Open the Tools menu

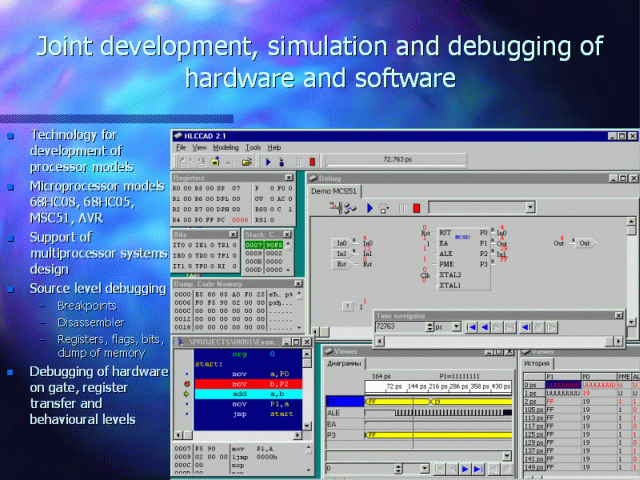pyautogui.click(x=253, y=147)
